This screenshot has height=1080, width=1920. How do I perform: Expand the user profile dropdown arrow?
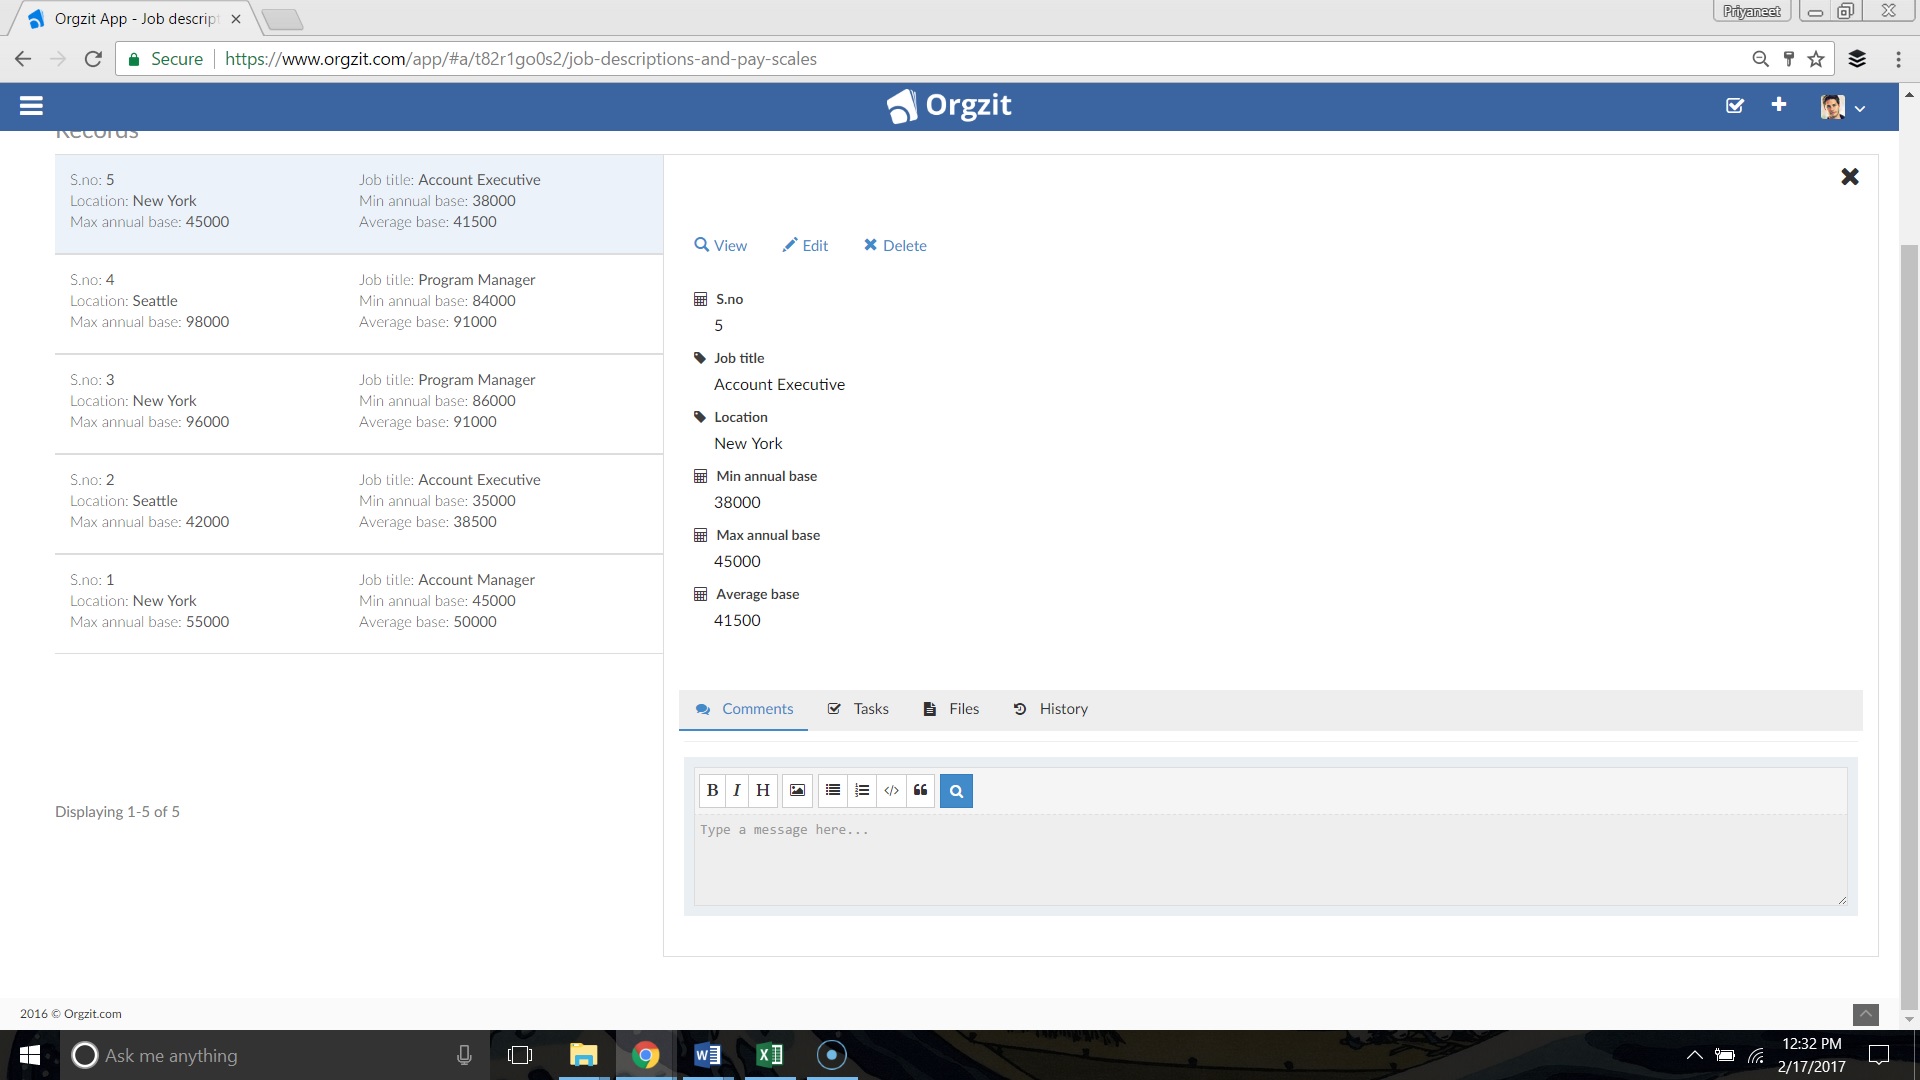tap(1860, 108)
